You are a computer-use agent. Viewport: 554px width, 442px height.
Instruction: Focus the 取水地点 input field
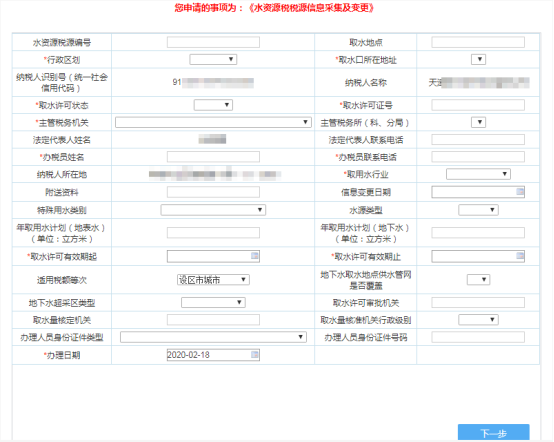[478, 42]
